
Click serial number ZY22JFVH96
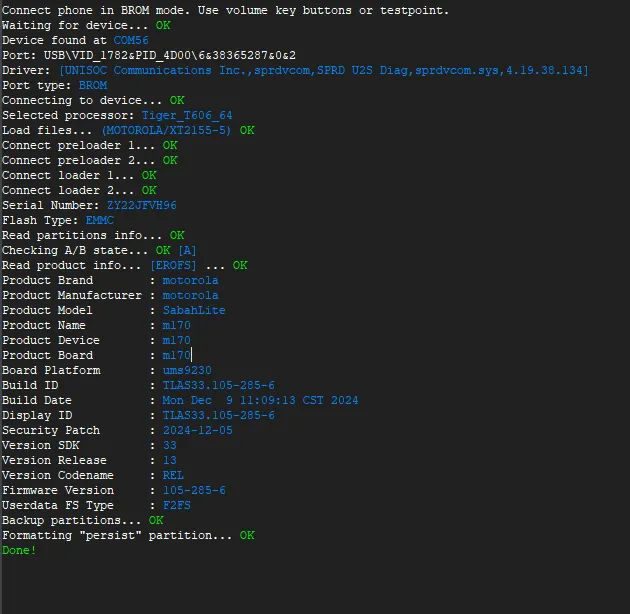tap(141, 205)
